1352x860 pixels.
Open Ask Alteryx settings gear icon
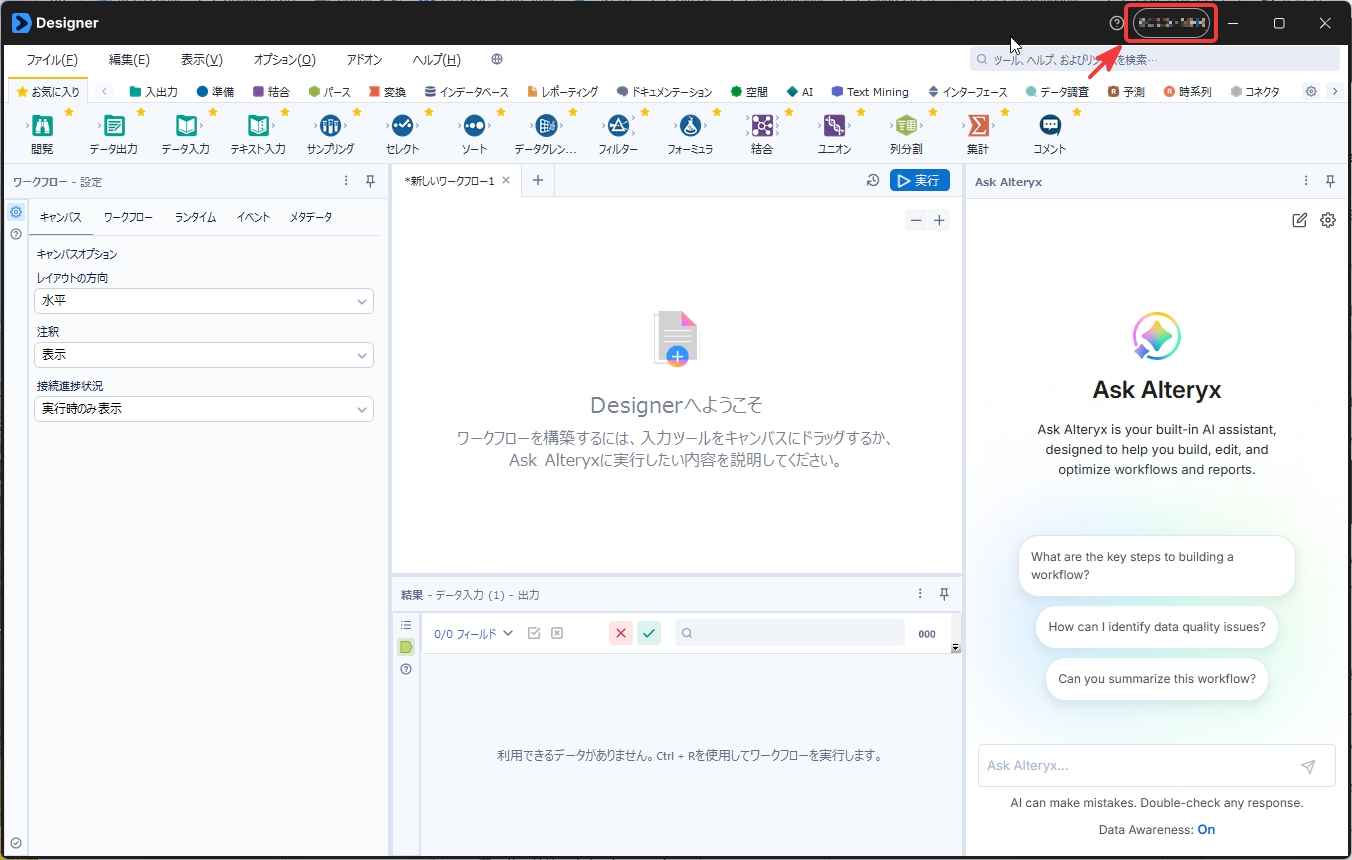coord(1328,220)
